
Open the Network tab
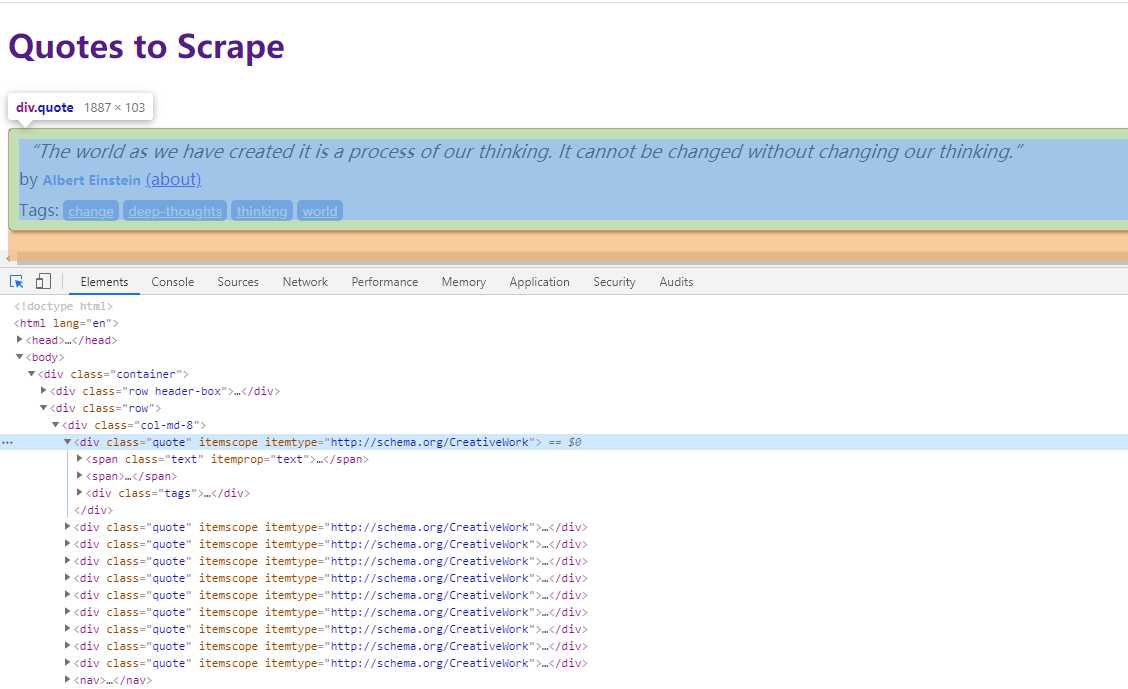tap(305, 282)
